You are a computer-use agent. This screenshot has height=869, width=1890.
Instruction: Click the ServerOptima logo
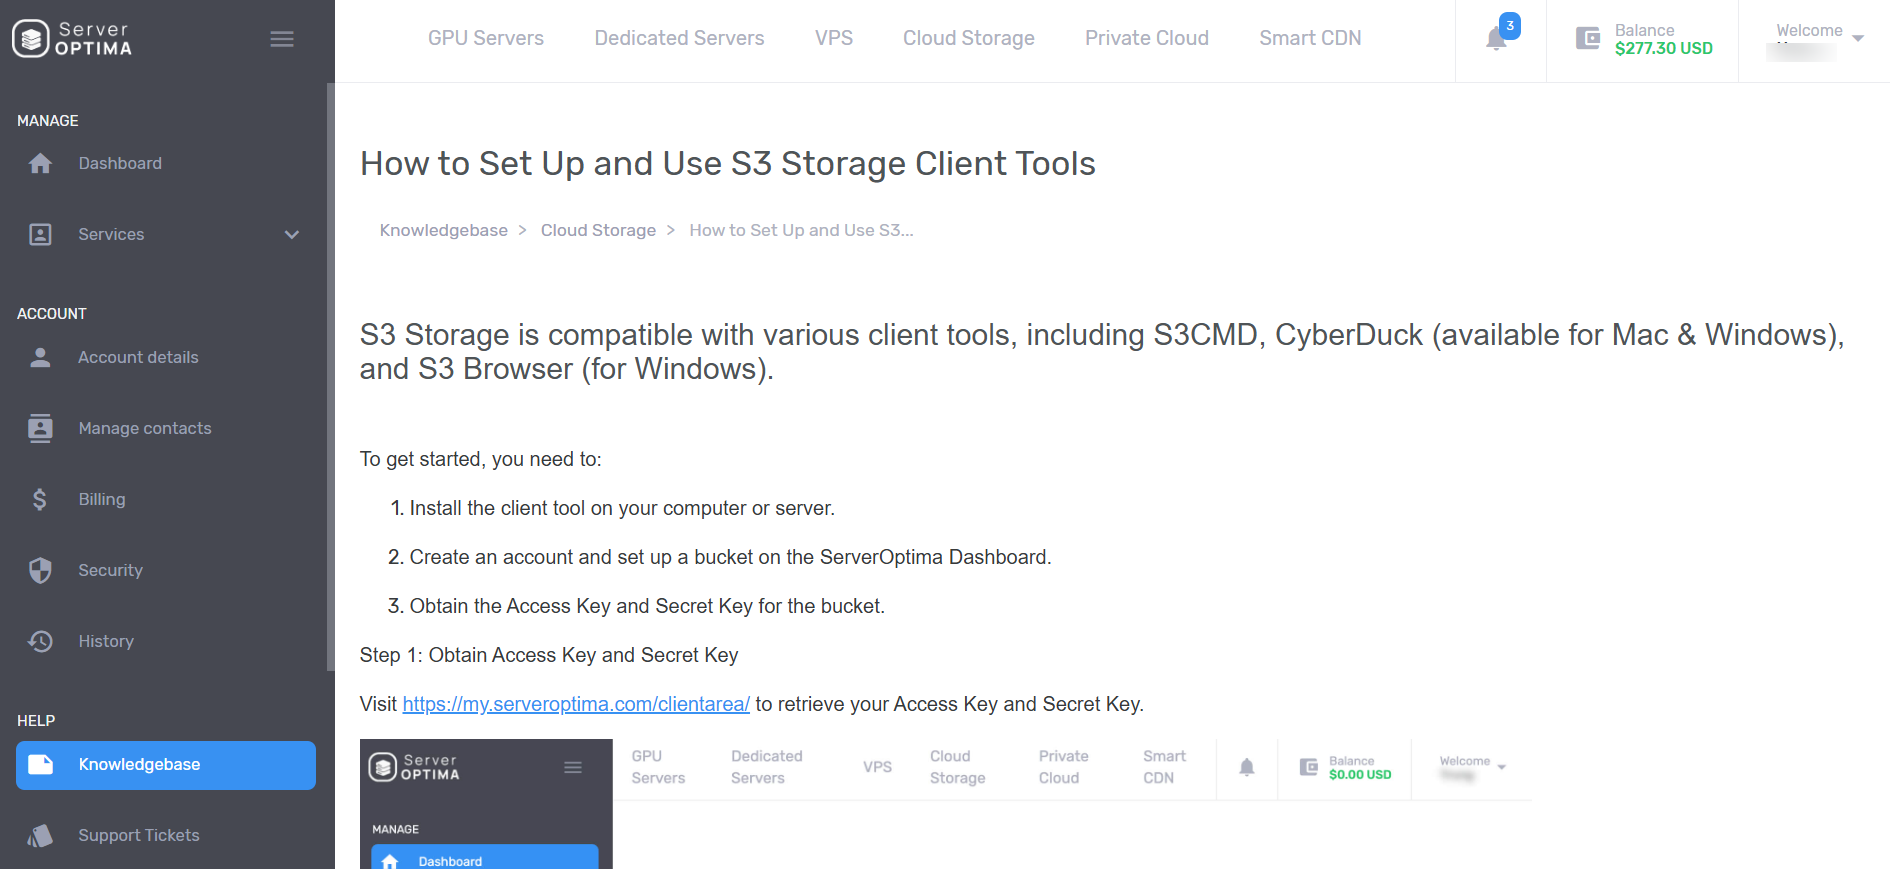click(x=72, y=39)
